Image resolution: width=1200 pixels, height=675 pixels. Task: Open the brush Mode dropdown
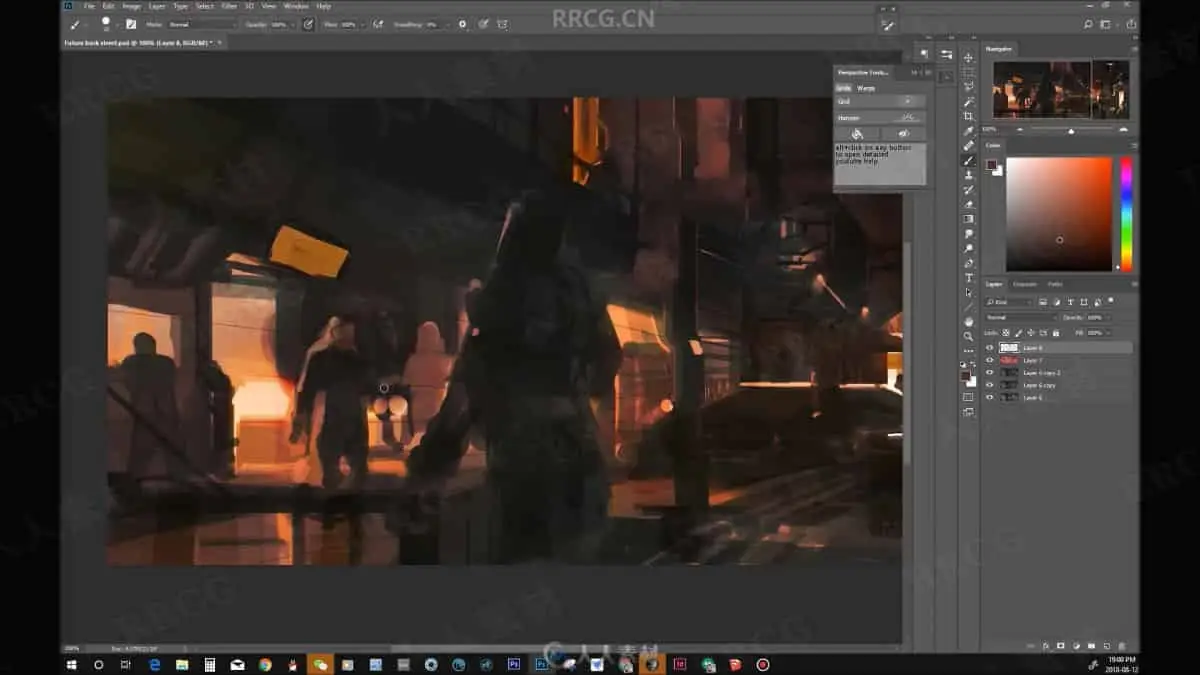tap(202, 24)
